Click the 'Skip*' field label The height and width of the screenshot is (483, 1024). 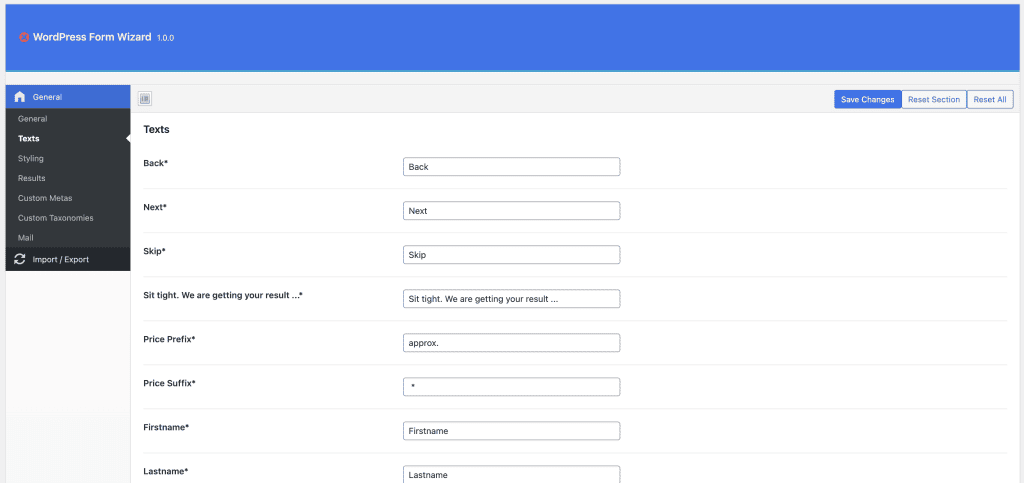154,251
